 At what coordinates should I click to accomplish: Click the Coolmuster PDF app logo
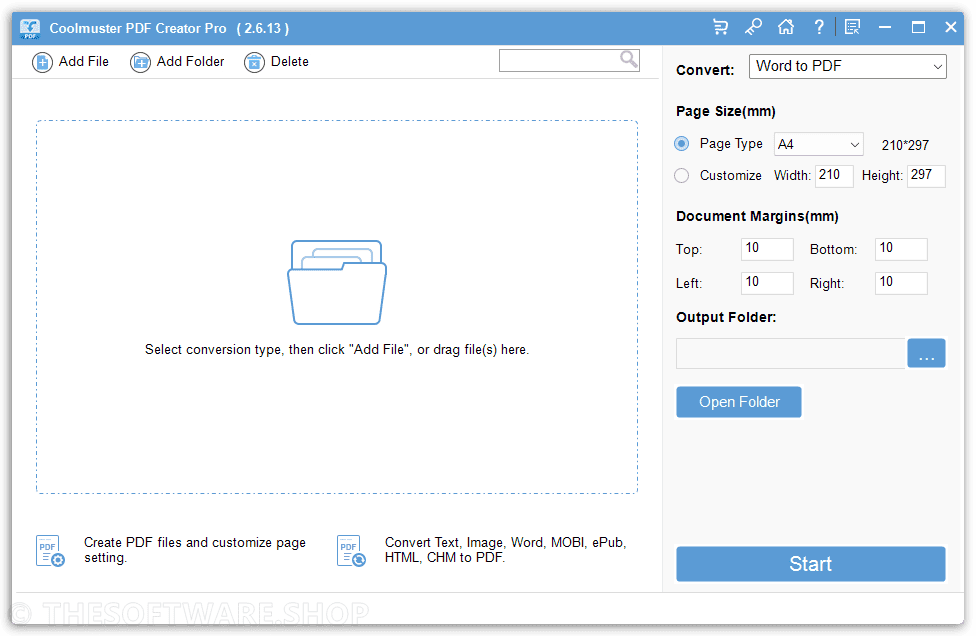(x=30, y=29)
